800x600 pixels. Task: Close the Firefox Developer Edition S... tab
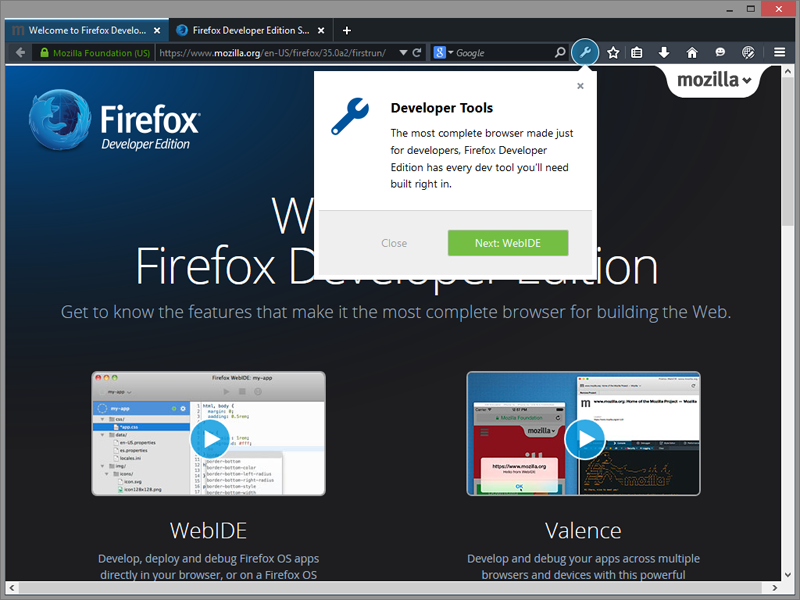(x=321, y=31)
